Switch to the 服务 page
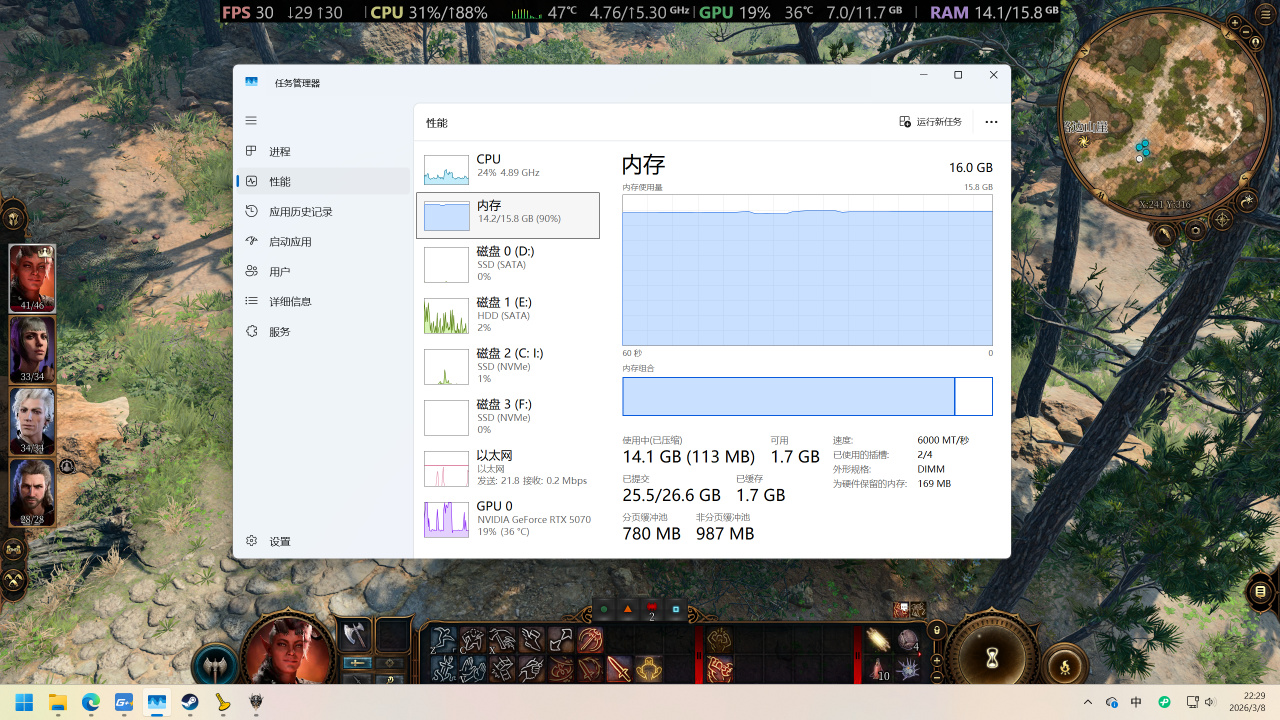Image resolution: width=1280 pixels, height=720 pixels. pos(323,331)
